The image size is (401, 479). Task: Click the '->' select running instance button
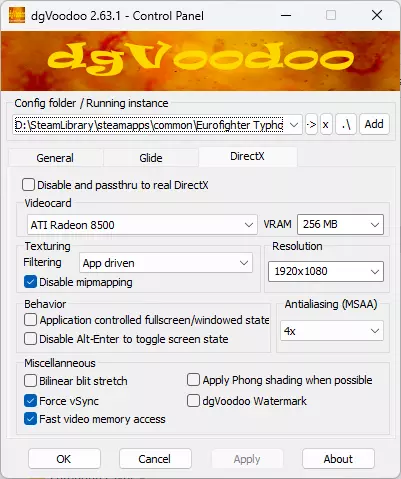pos(311,125)
